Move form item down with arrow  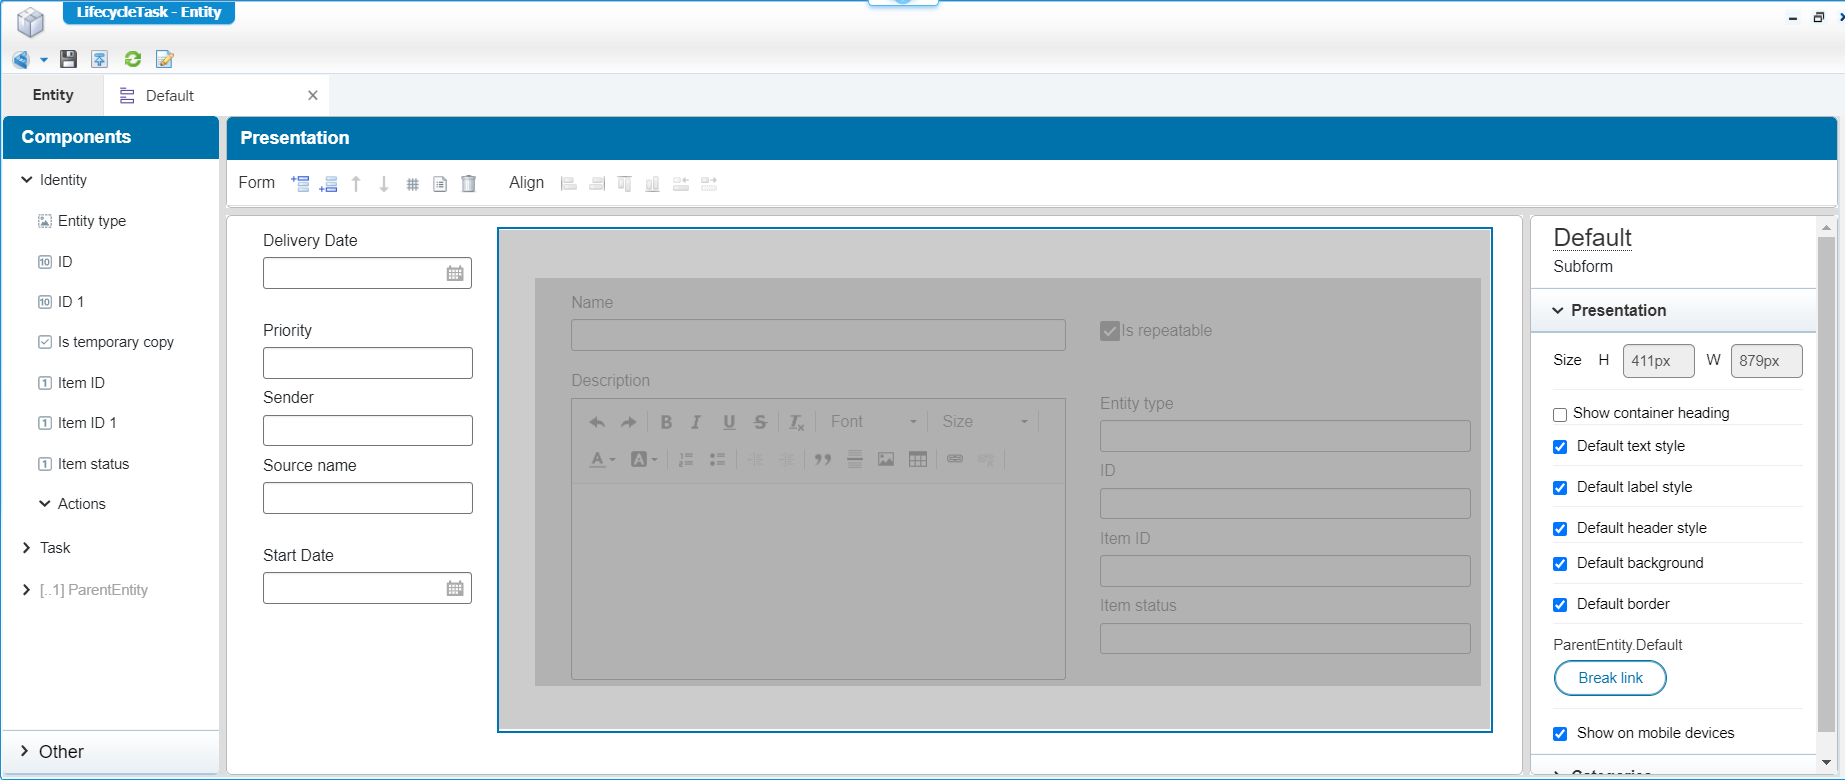click(x=384, y=184)
